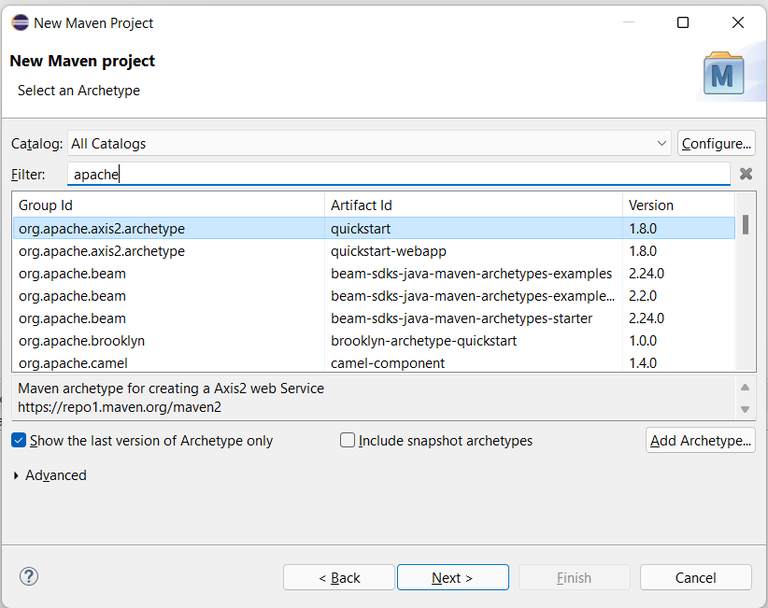Viewport: 768px width, 608px height.
Task: Open the help question mark icon
Action: pos(29,577)
